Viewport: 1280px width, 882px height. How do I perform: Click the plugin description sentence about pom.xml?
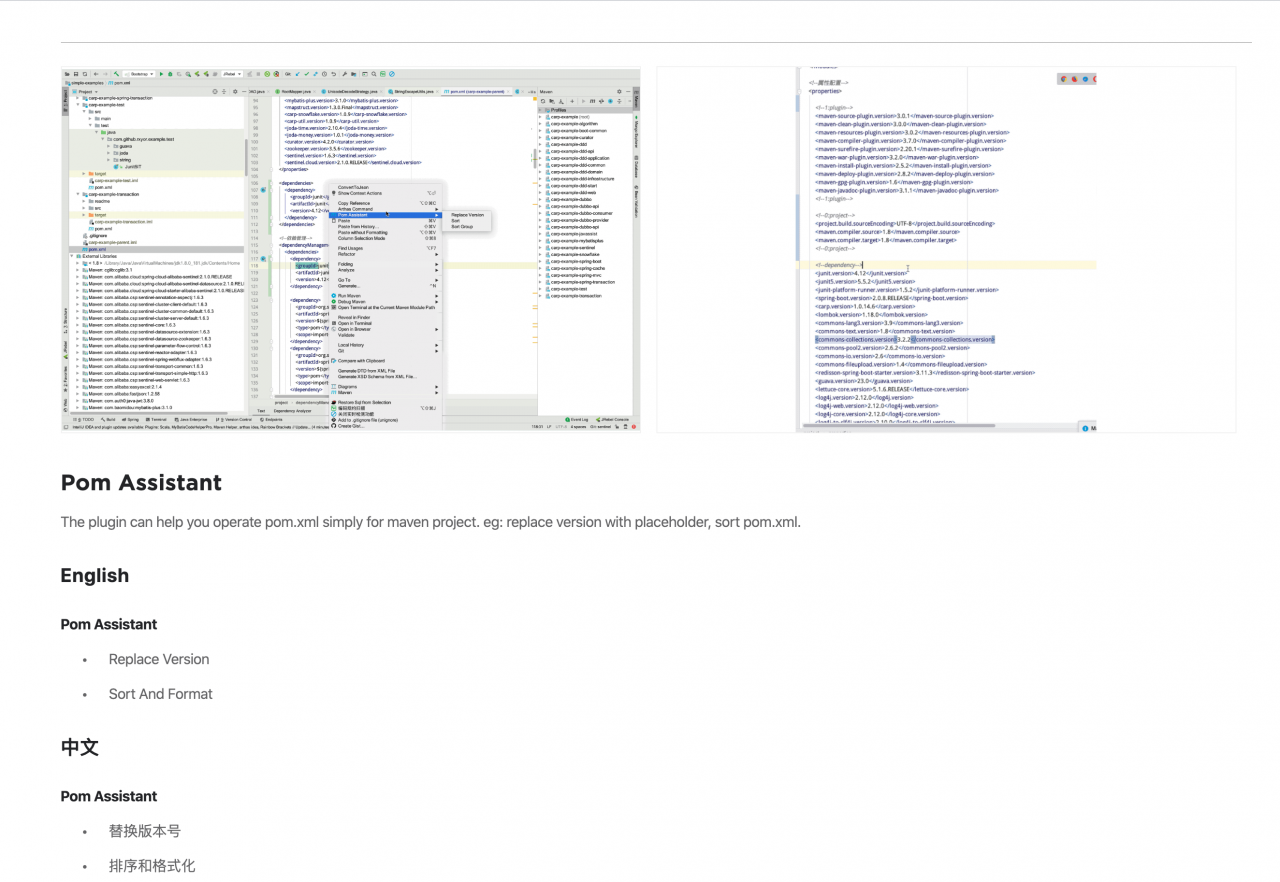(431, 522)
